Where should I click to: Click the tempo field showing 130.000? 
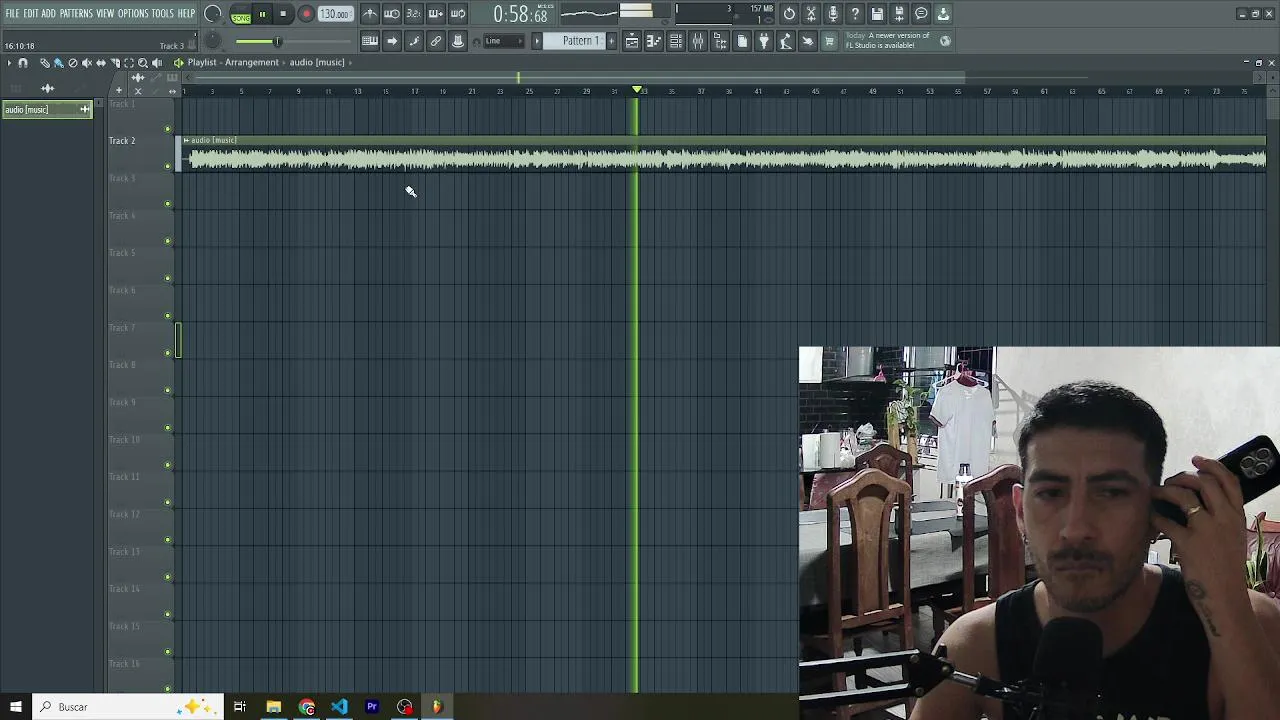tap(335, 14)
